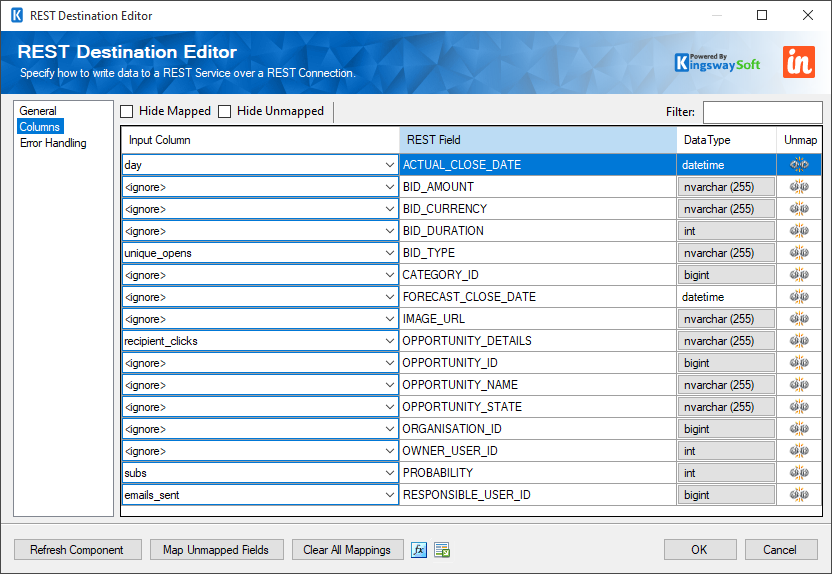Image resolution: width=832 pixels, height=574 pixels.
Task: Click unmap icon for FORECAST_CLOSE_DATE row
Action: (799, 297)
